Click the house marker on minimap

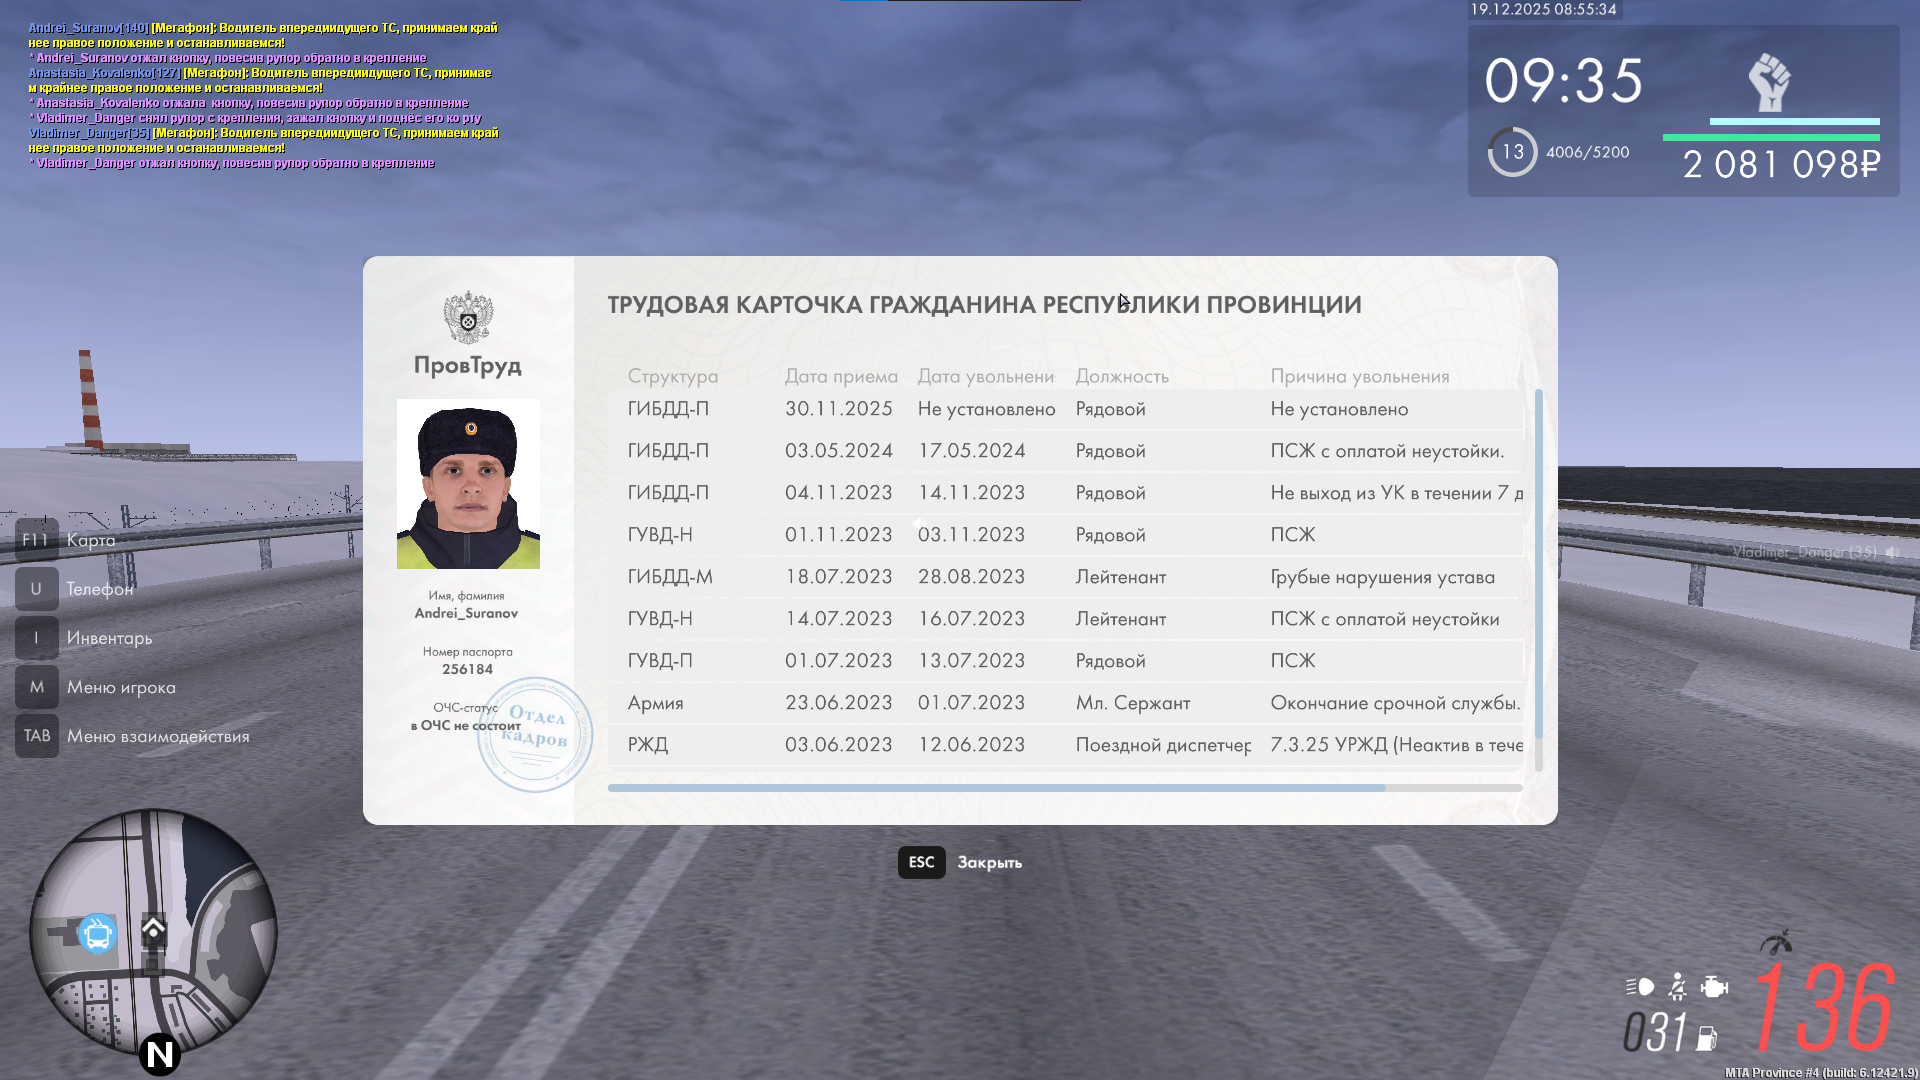[x=153, y=930]
